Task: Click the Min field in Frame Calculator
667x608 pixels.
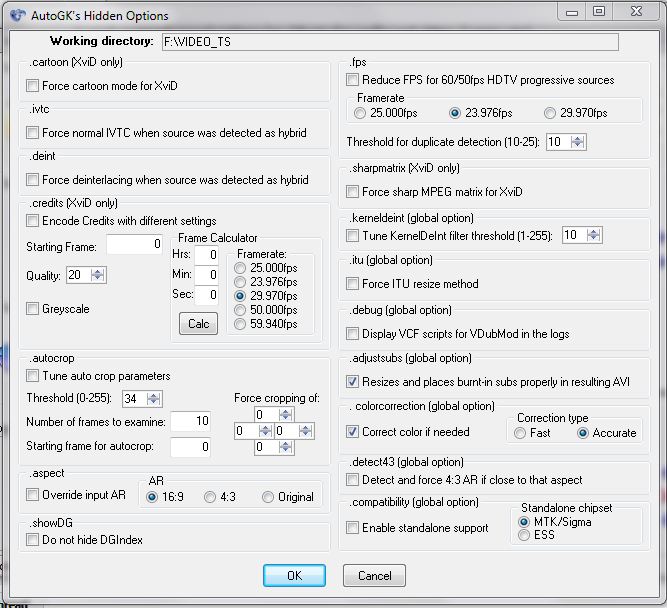Action: [207, 275]
